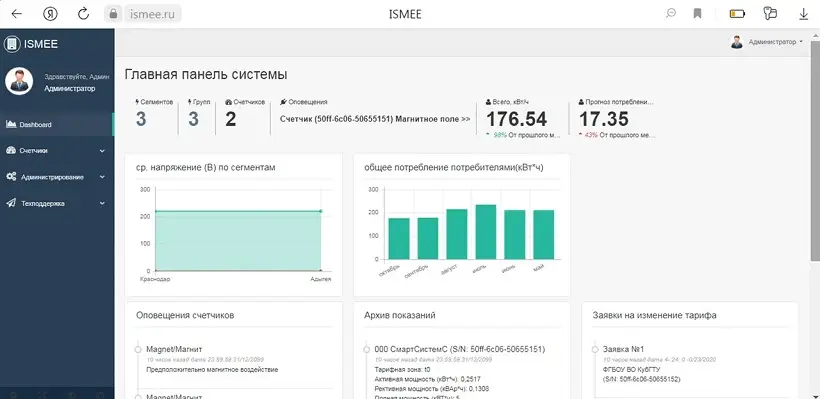Open downloads with the download arrow icon
The width and height of the screenshot is (820, 399).
click(x=804, y=14)
